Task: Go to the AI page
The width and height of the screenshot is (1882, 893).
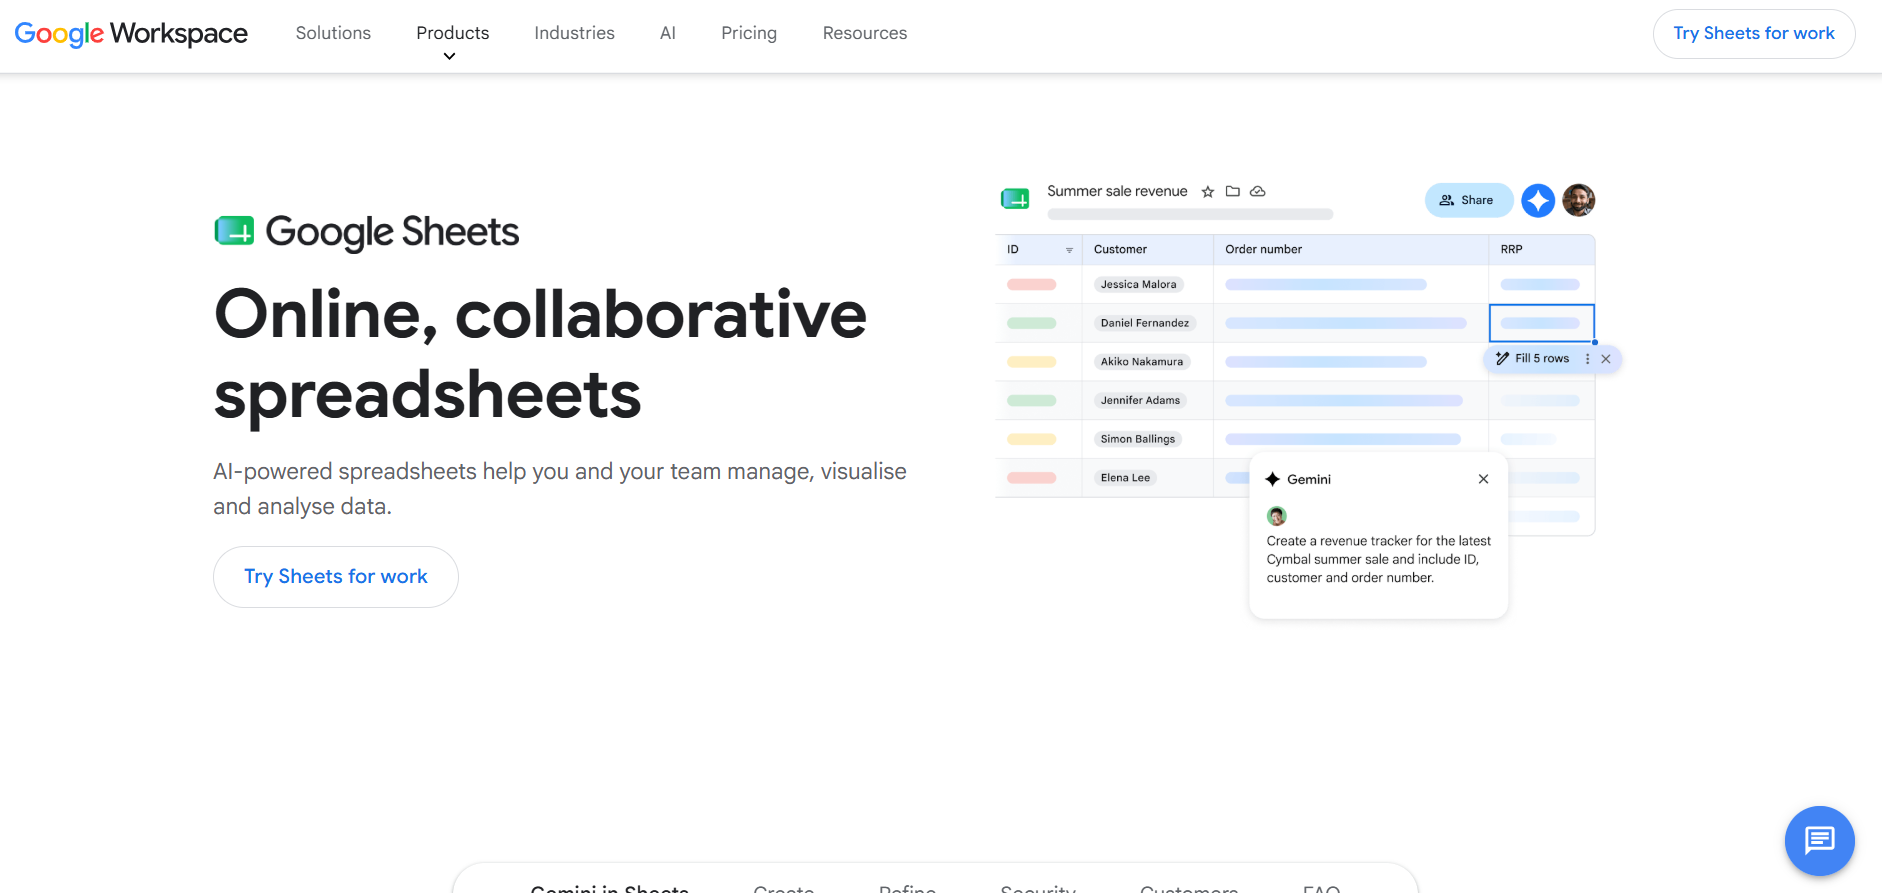Action: click(668, 33)
